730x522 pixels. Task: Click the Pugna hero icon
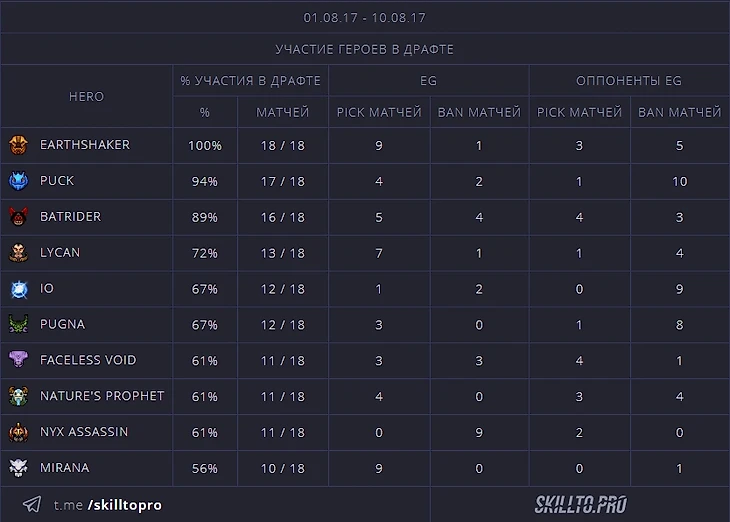pyautogui.click(x=18, y=325)
